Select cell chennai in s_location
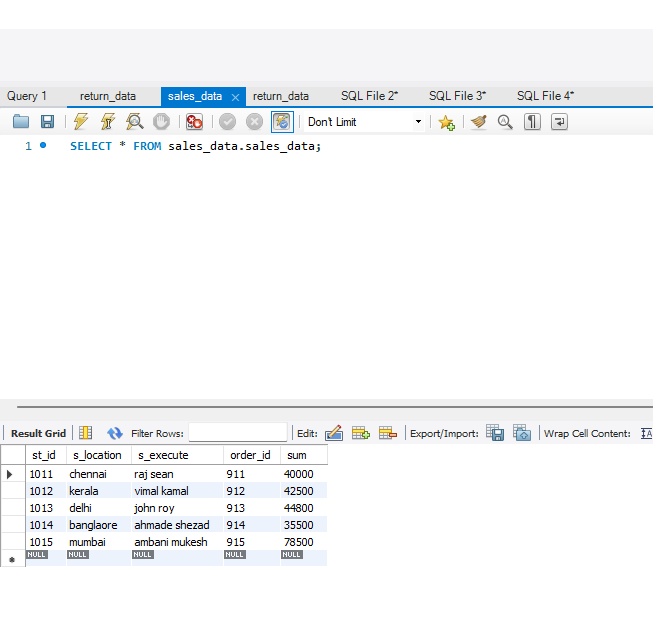Screen dimensions: 653x640 (x=99, y=474)
